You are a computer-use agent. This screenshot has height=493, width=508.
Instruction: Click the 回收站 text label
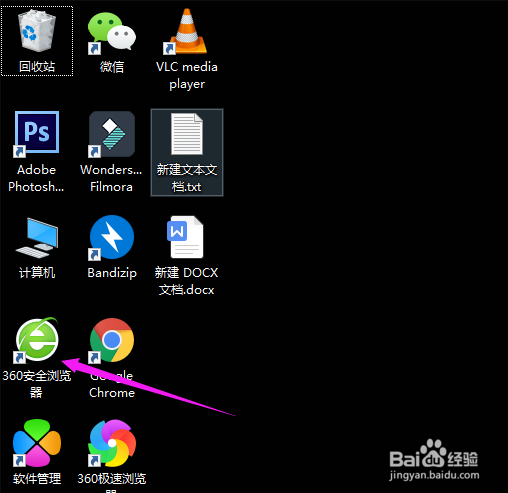(37, 67)
